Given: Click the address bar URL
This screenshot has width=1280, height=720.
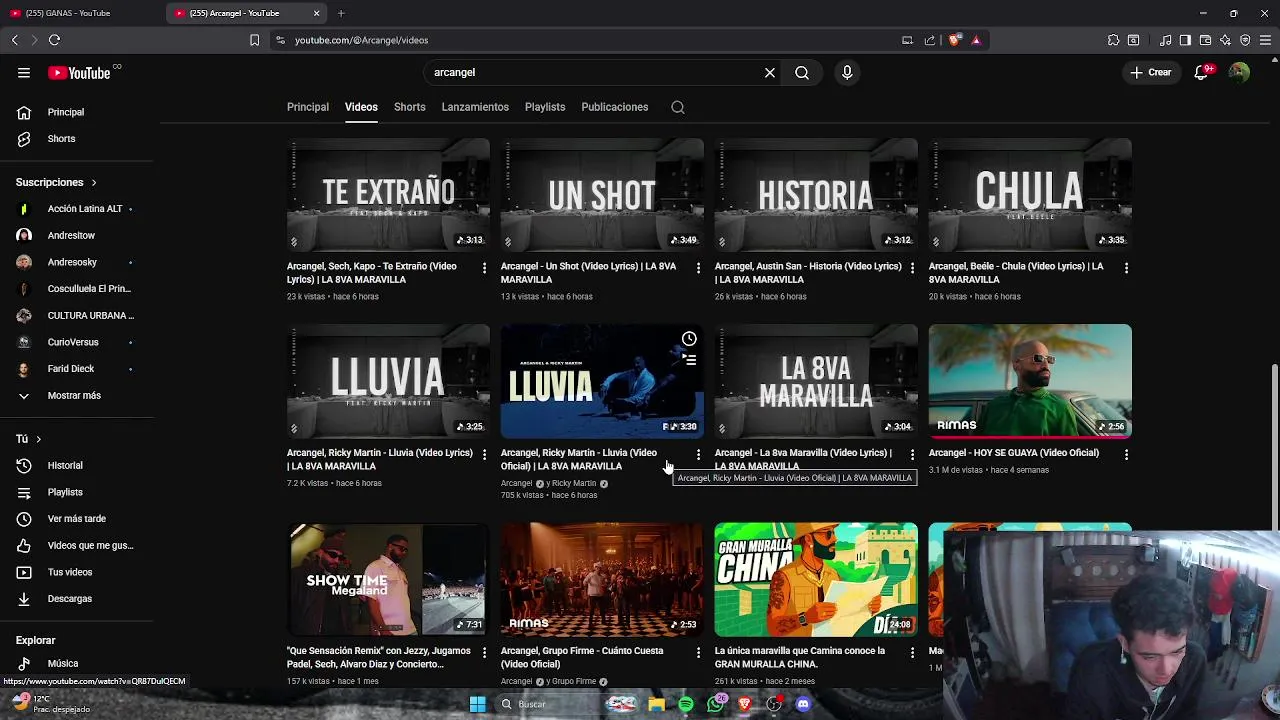Looking at the screenshot, I should [361, 40].
